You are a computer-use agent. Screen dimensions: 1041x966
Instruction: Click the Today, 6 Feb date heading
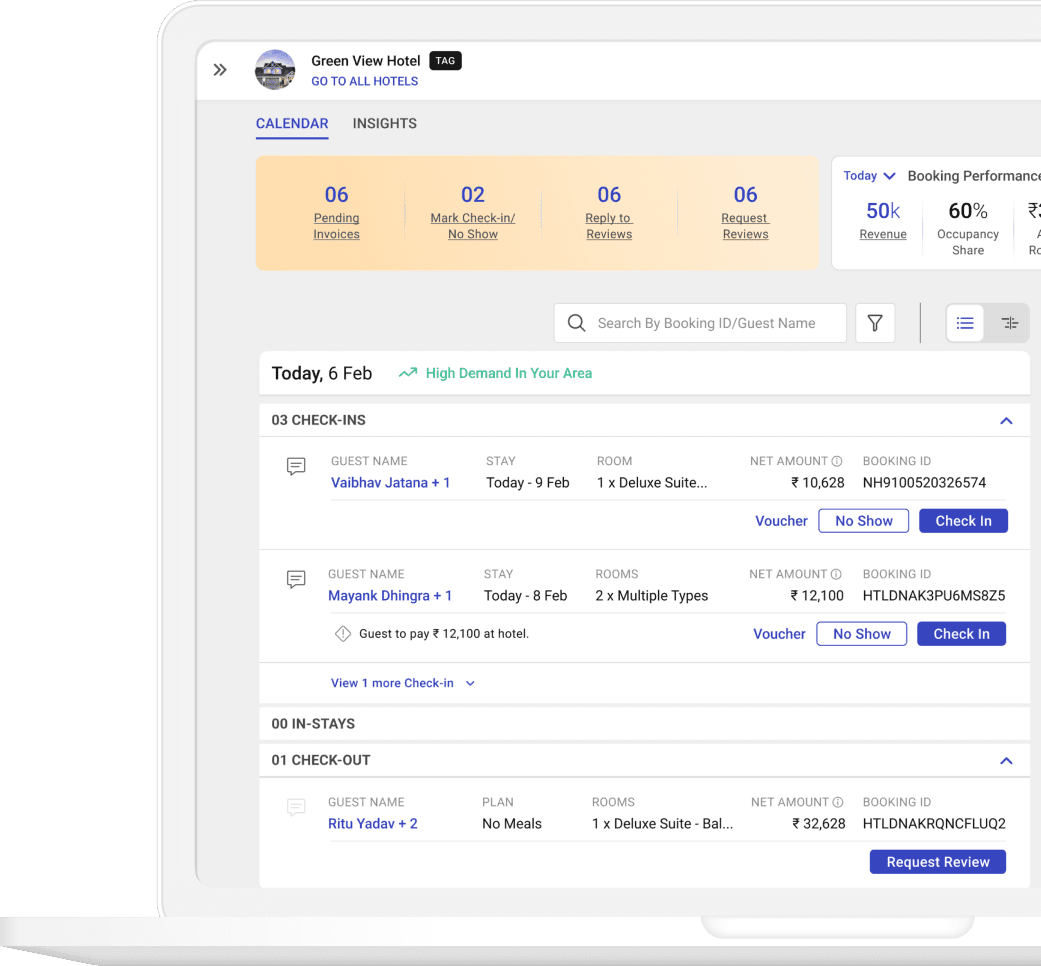[x=321, y=373]
